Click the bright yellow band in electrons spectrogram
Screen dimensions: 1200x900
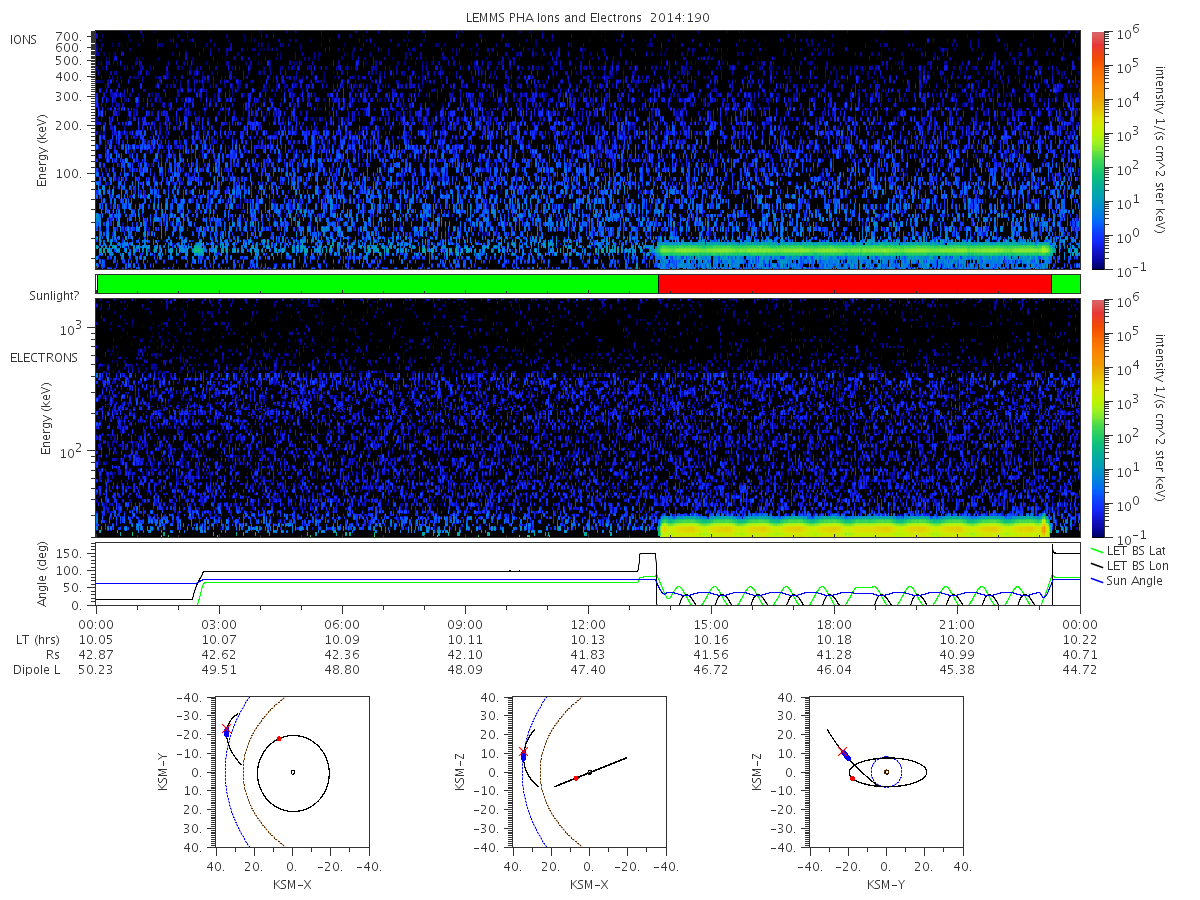click(854, 526)
